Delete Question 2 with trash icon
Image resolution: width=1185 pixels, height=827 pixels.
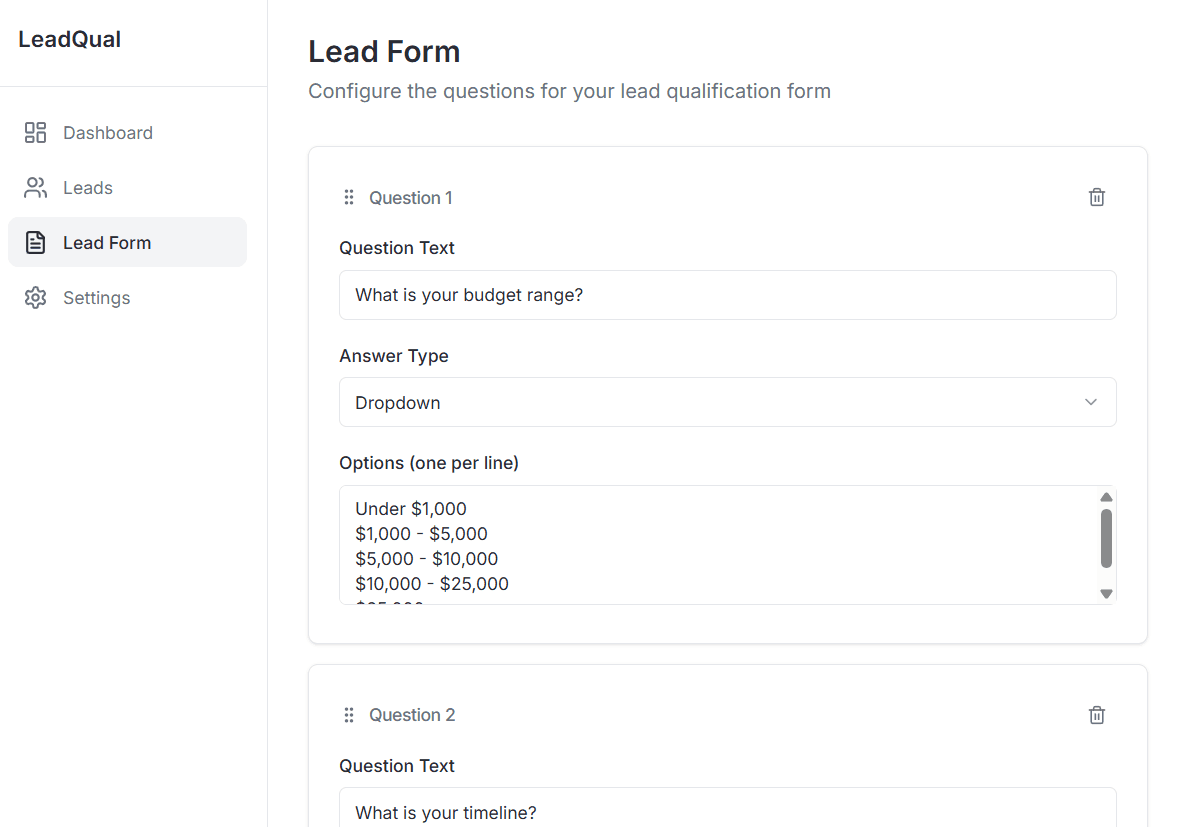tap(1097, 715)
